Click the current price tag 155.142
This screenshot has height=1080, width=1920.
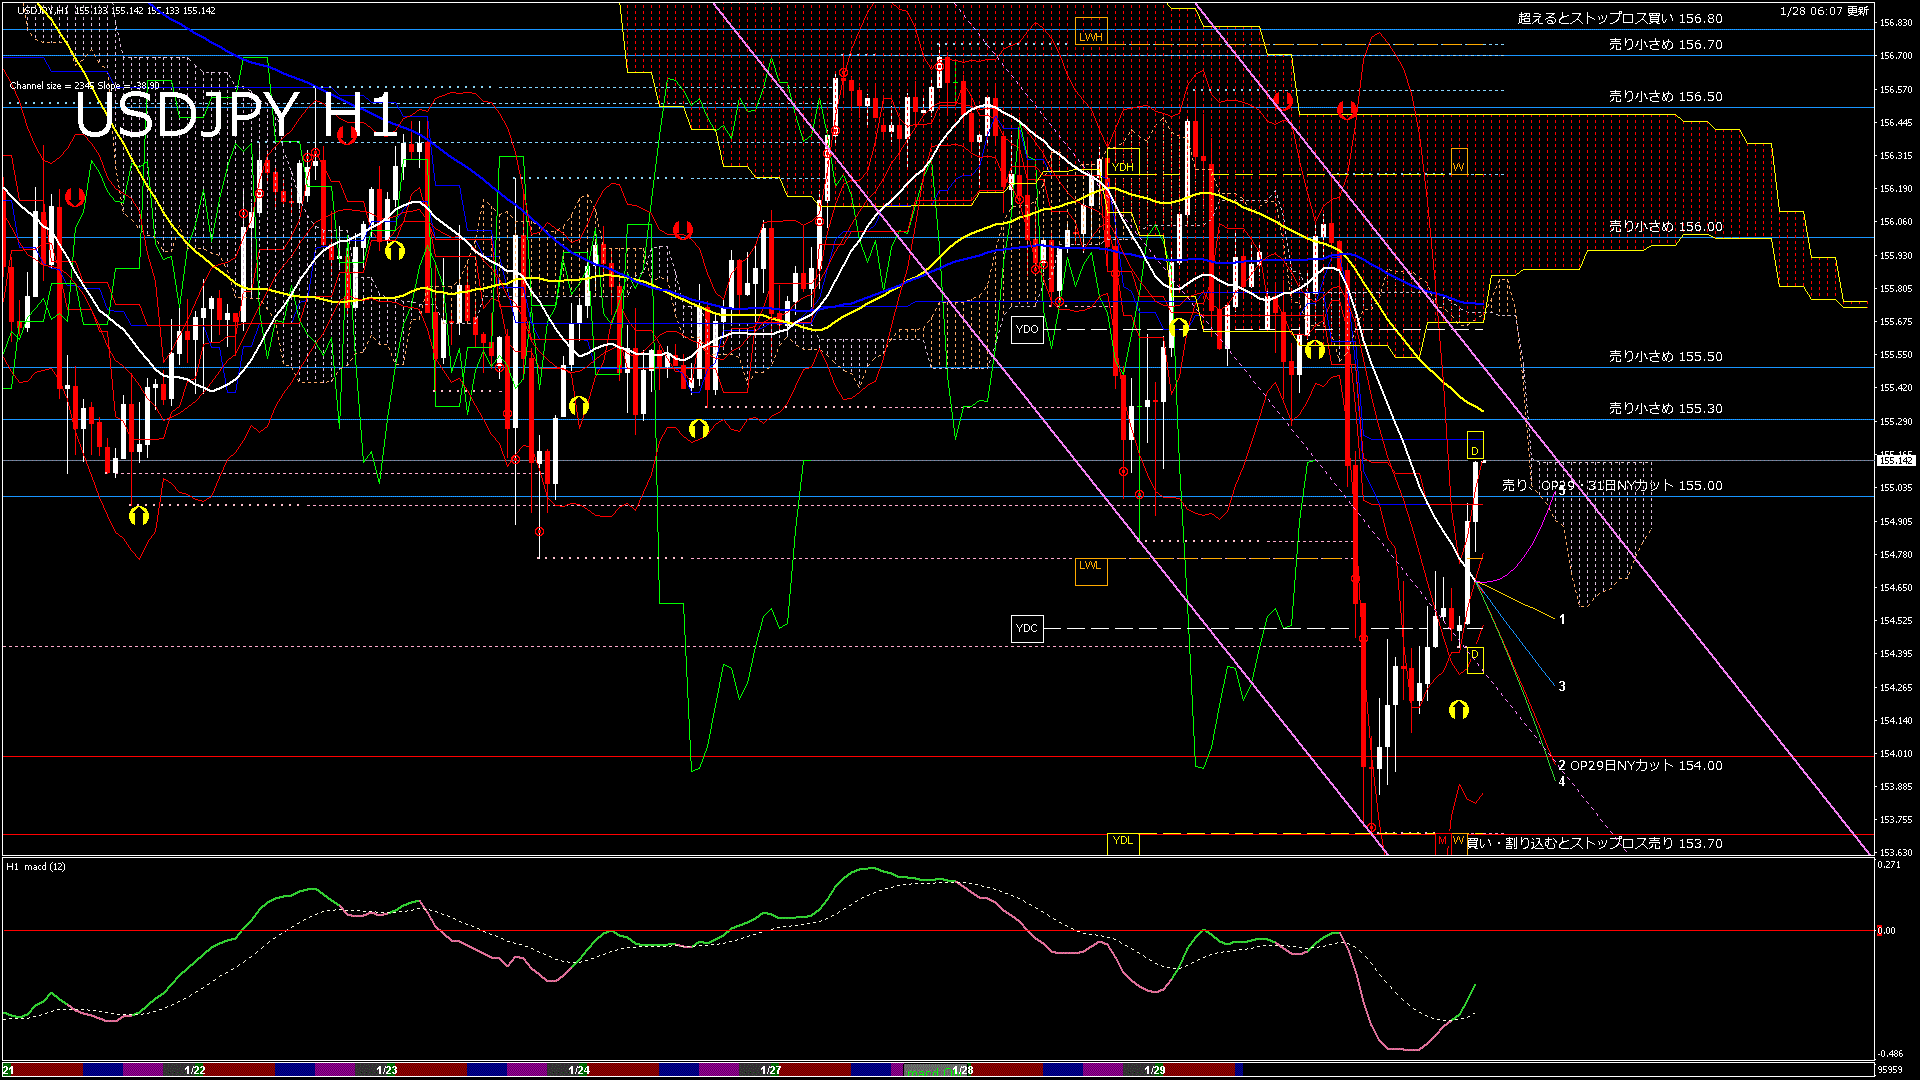pos(1896,460)
